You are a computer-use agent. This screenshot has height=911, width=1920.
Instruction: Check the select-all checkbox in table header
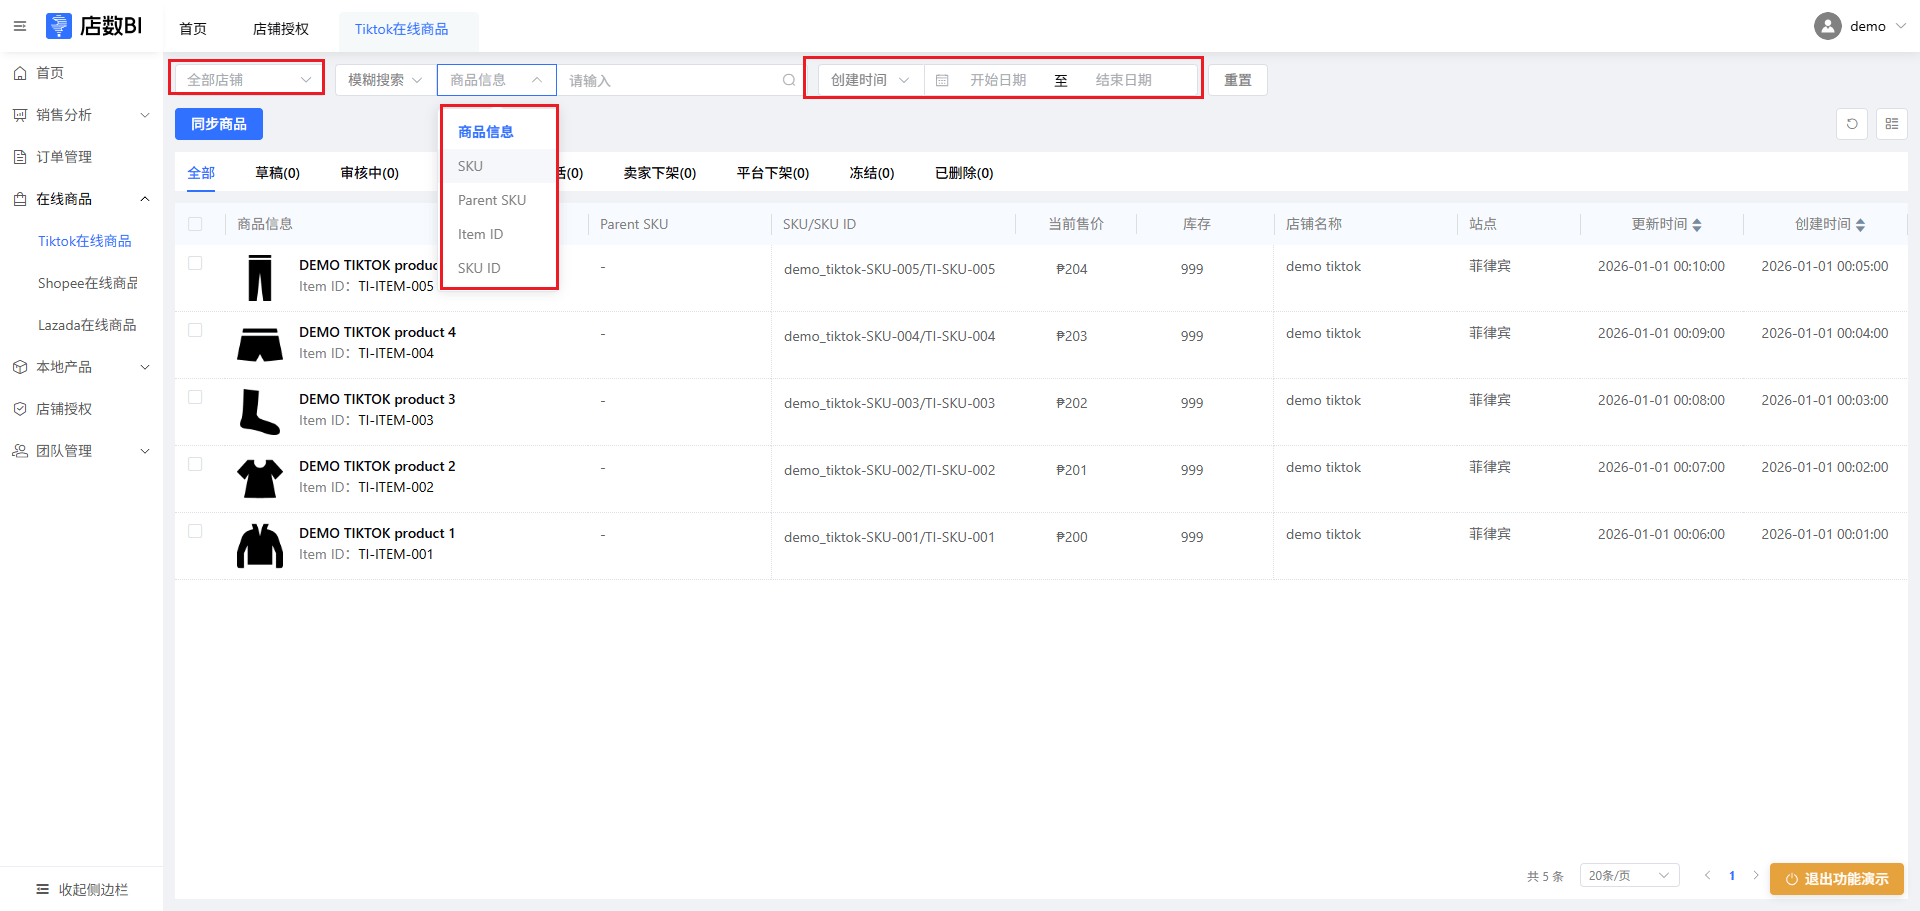point(195,224)
